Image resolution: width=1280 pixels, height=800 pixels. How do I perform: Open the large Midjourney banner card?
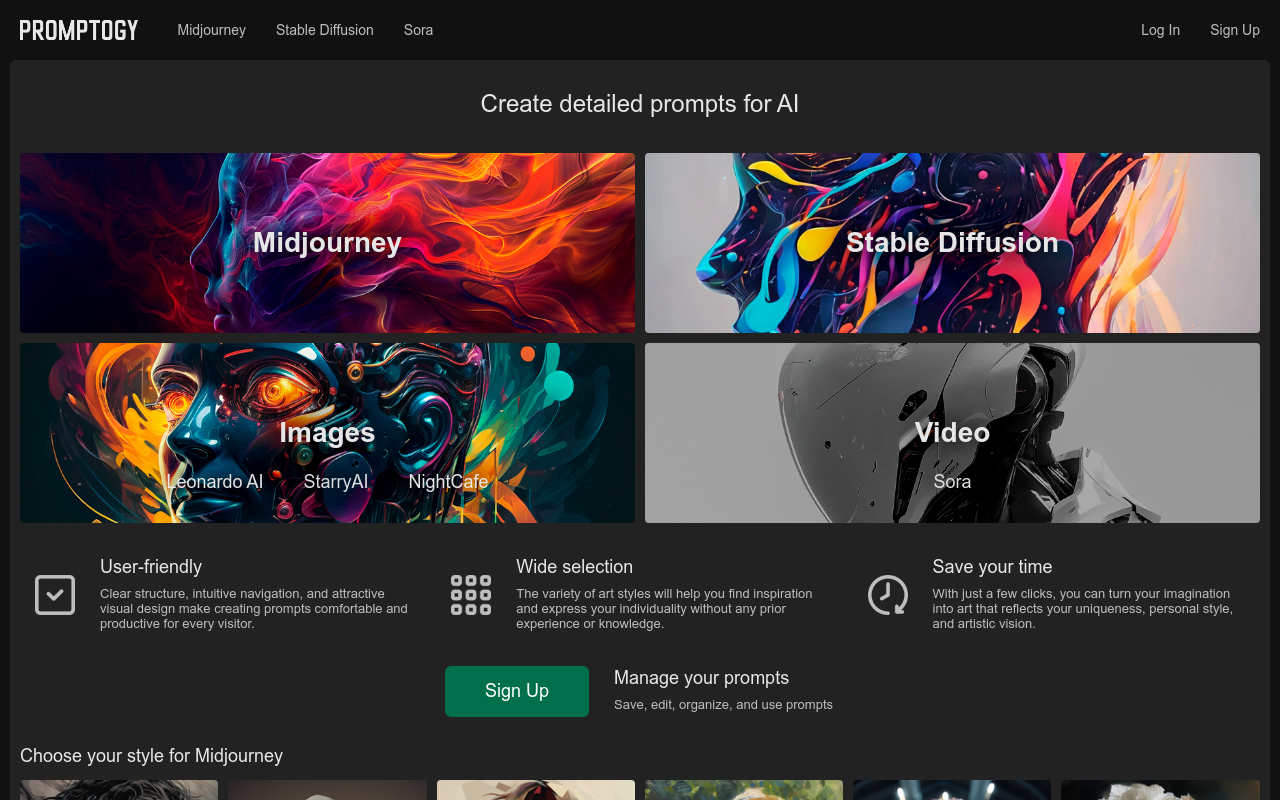[x=327, y=243]
